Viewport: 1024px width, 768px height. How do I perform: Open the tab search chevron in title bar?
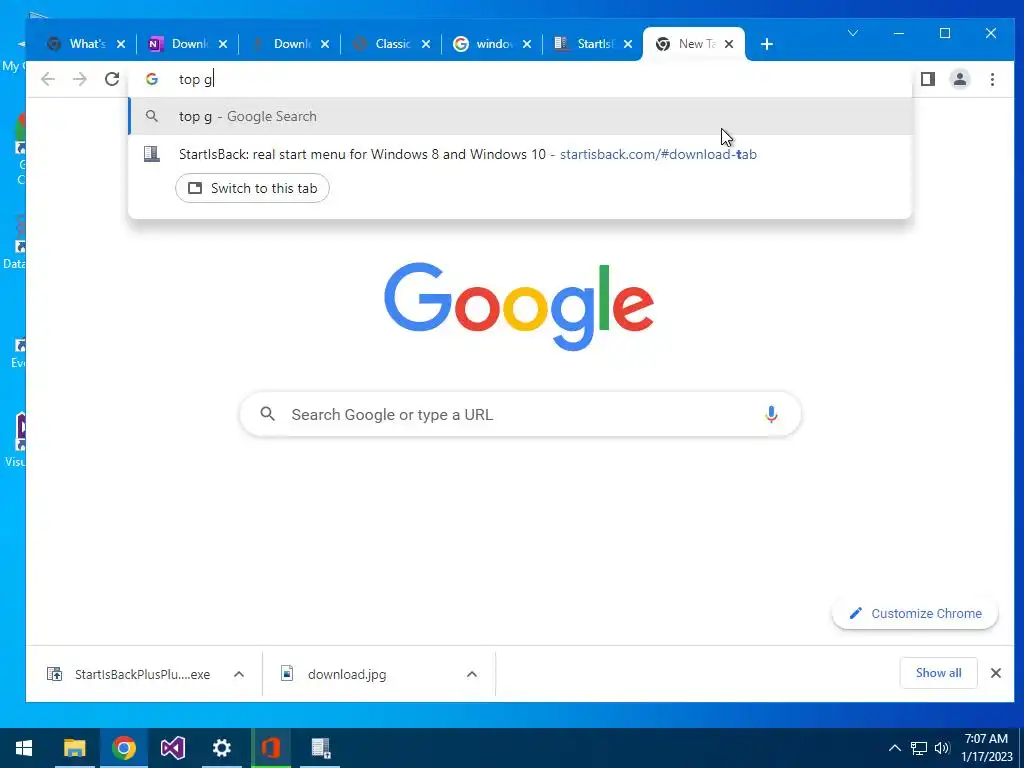(853, 33)
